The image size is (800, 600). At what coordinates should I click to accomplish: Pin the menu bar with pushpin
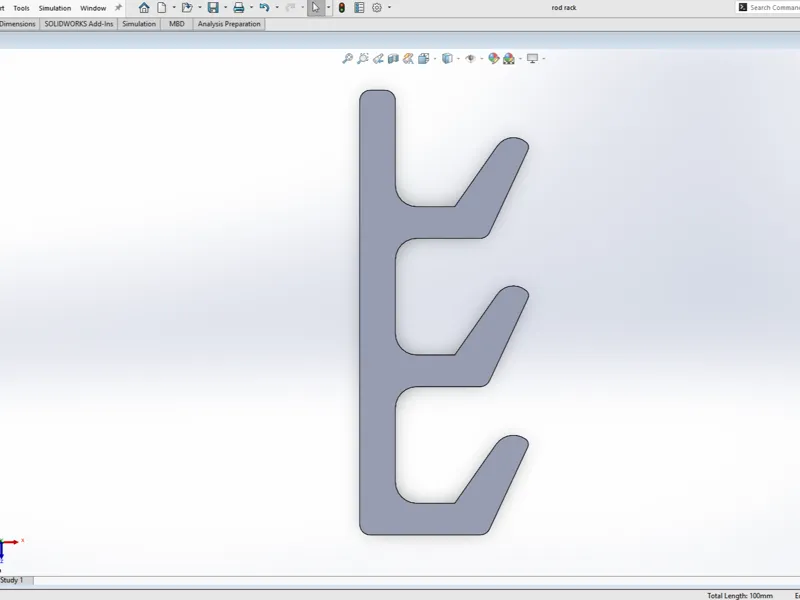[x=118, y=8]
